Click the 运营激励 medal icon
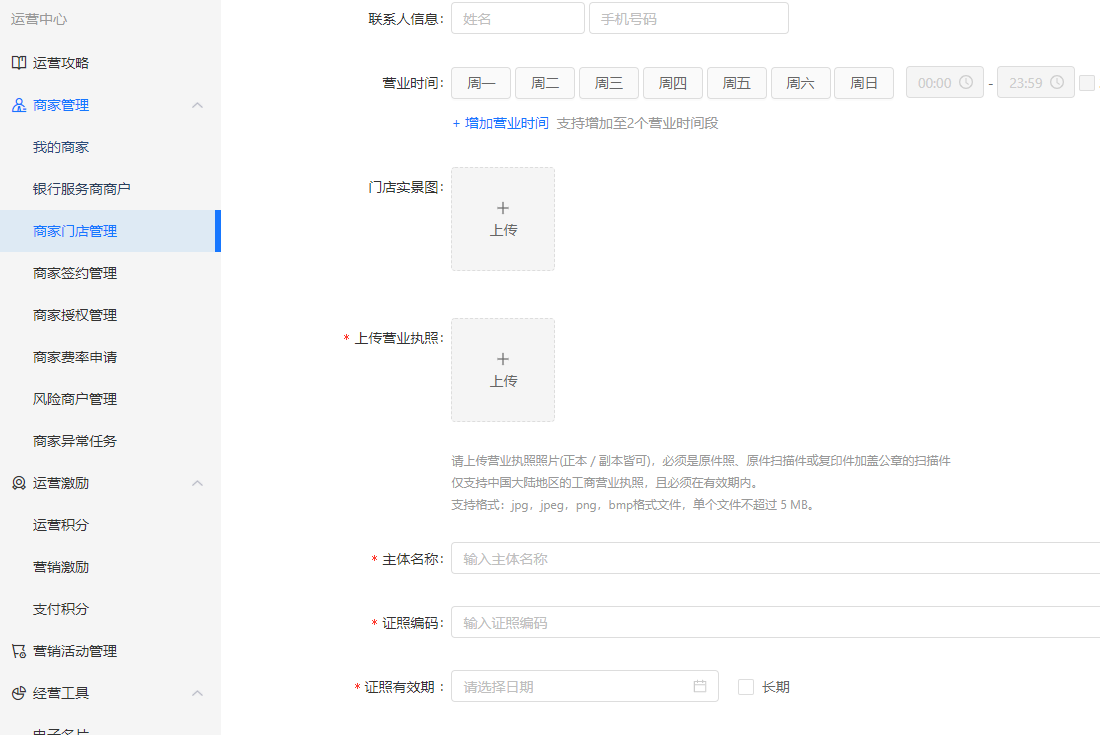Screen dimensions: 1100x735 [x=19, y=483]
